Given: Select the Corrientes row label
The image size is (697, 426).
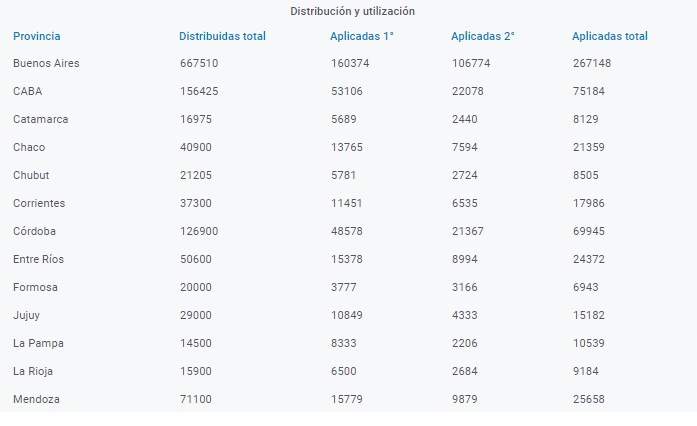Looking at the screenshot, I should pos(39,203).
